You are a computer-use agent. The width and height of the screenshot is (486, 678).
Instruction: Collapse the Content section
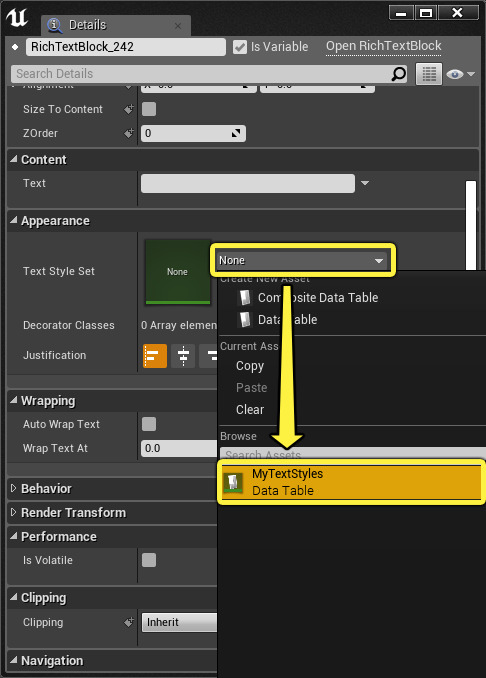(13, 159)
